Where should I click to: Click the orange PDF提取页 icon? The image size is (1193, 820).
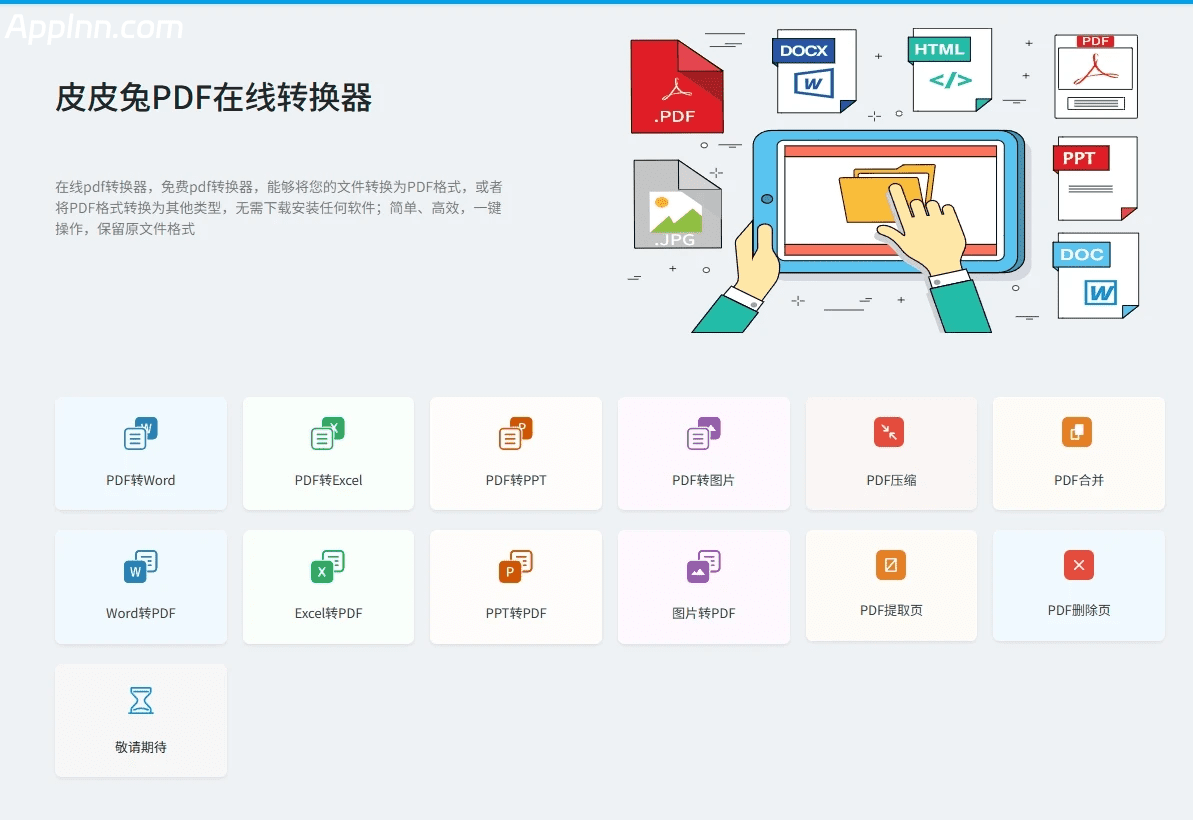[891, 564]
